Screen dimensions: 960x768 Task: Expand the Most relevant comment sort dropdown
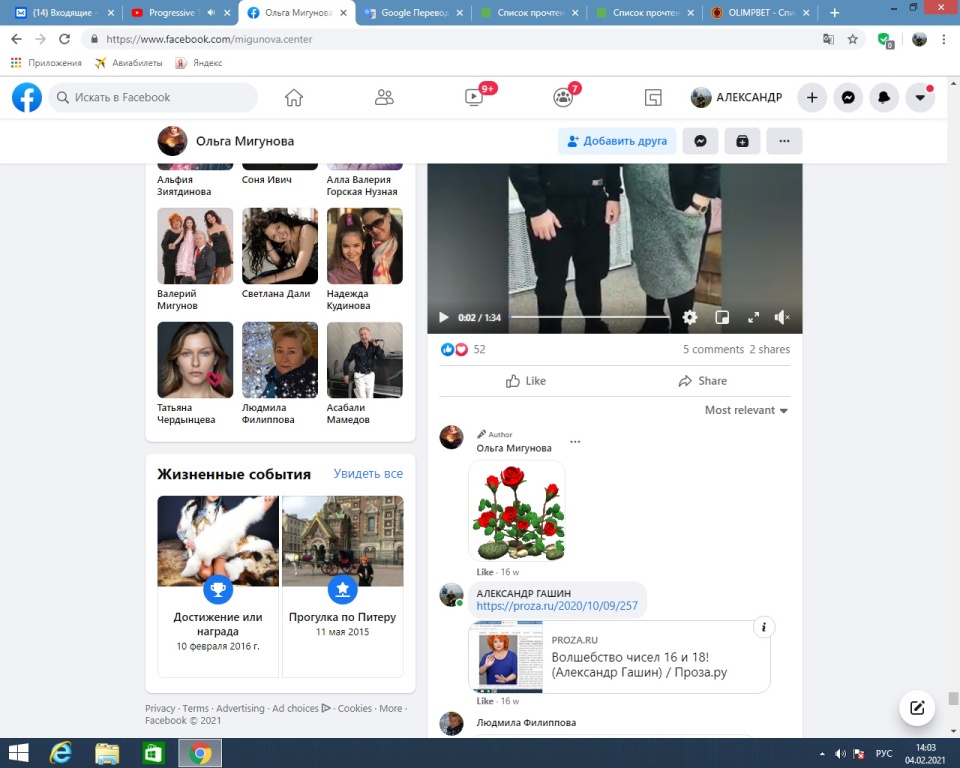click(x=746, y=410)
